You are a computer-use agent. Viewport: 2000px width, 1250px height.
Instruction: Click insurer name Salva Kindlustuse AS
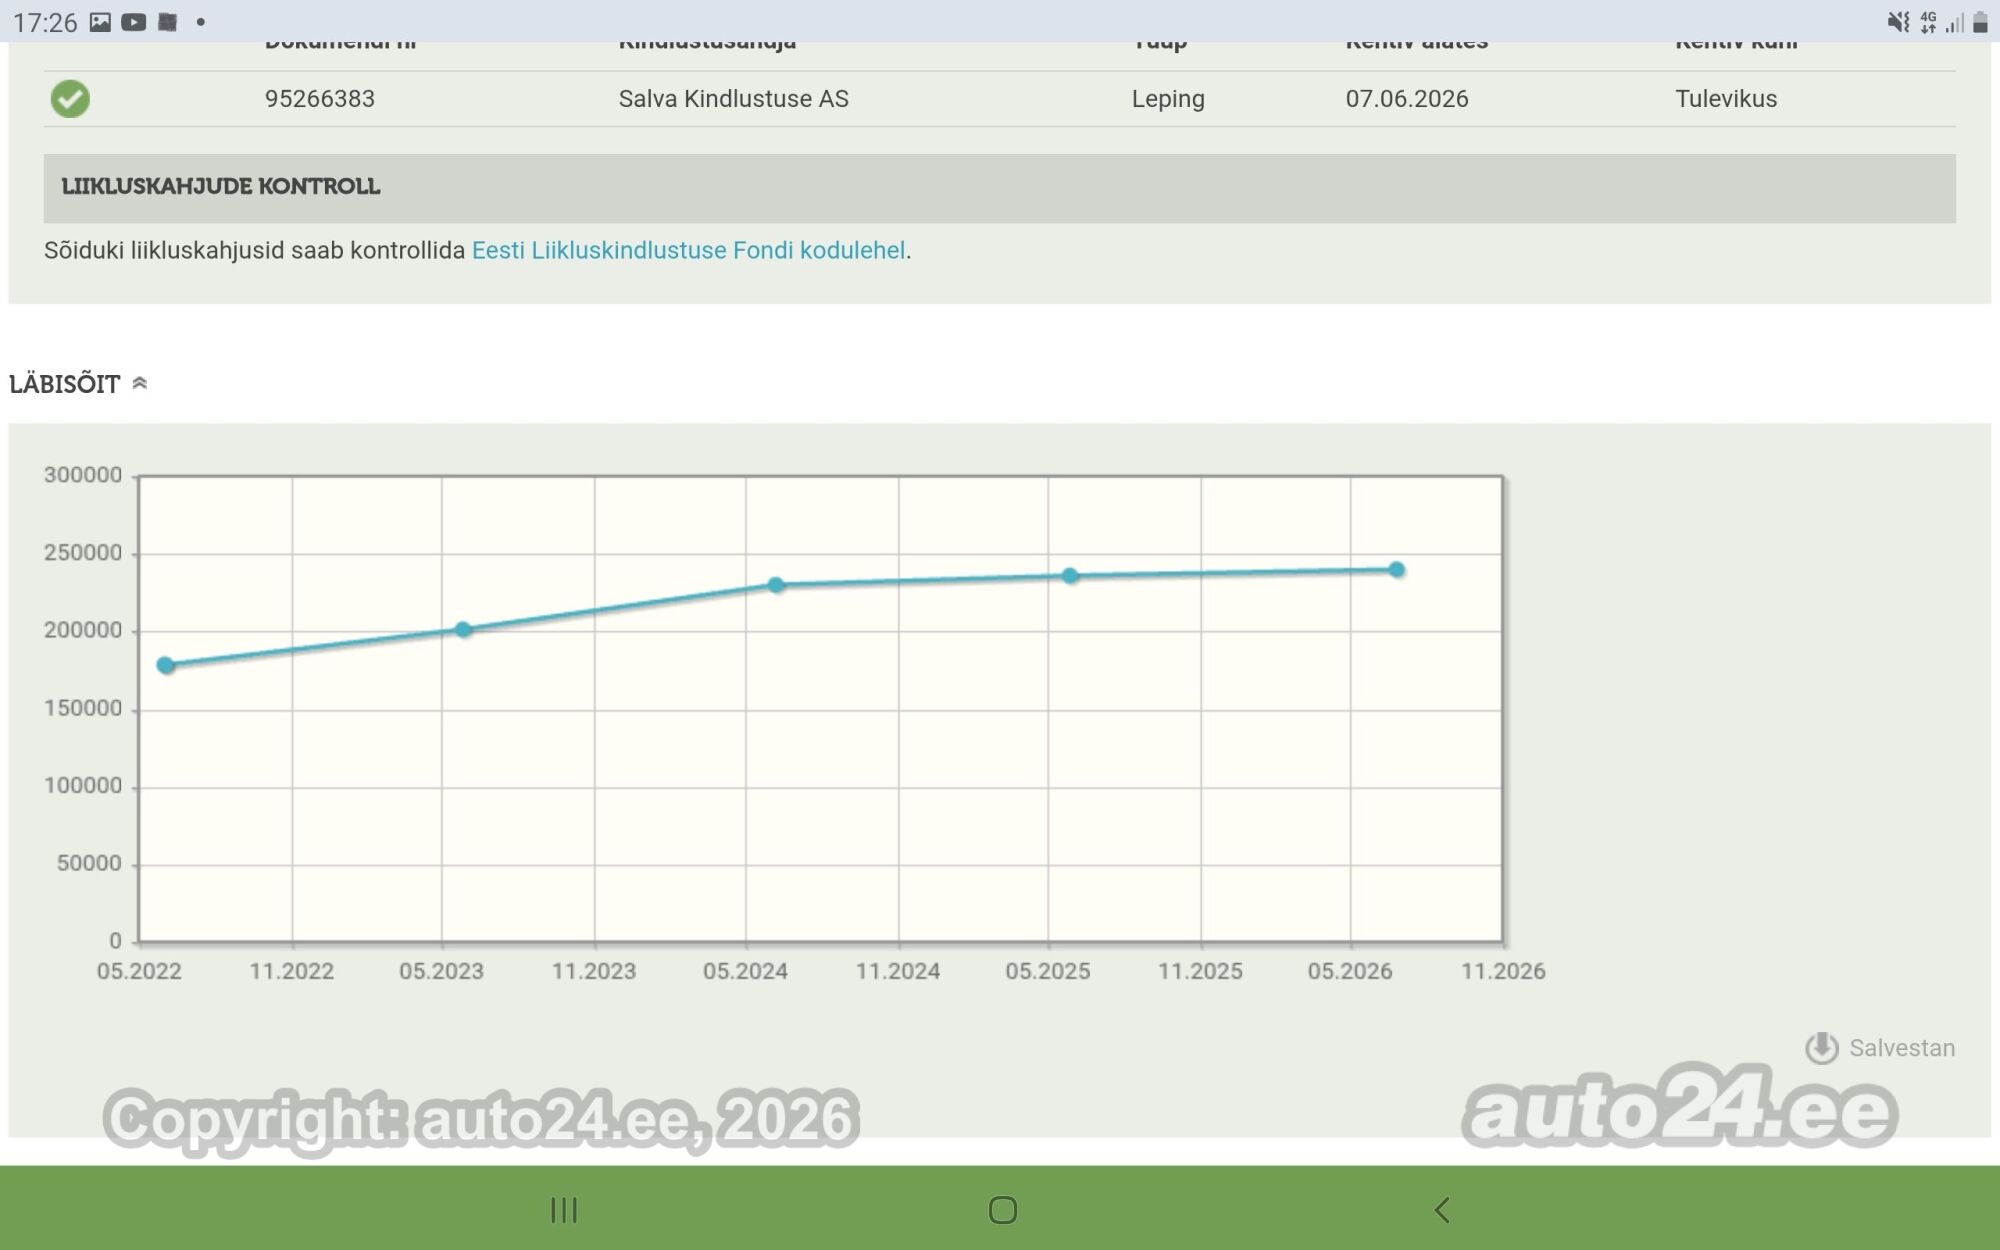pyautogui.click(x=734, y=99)
